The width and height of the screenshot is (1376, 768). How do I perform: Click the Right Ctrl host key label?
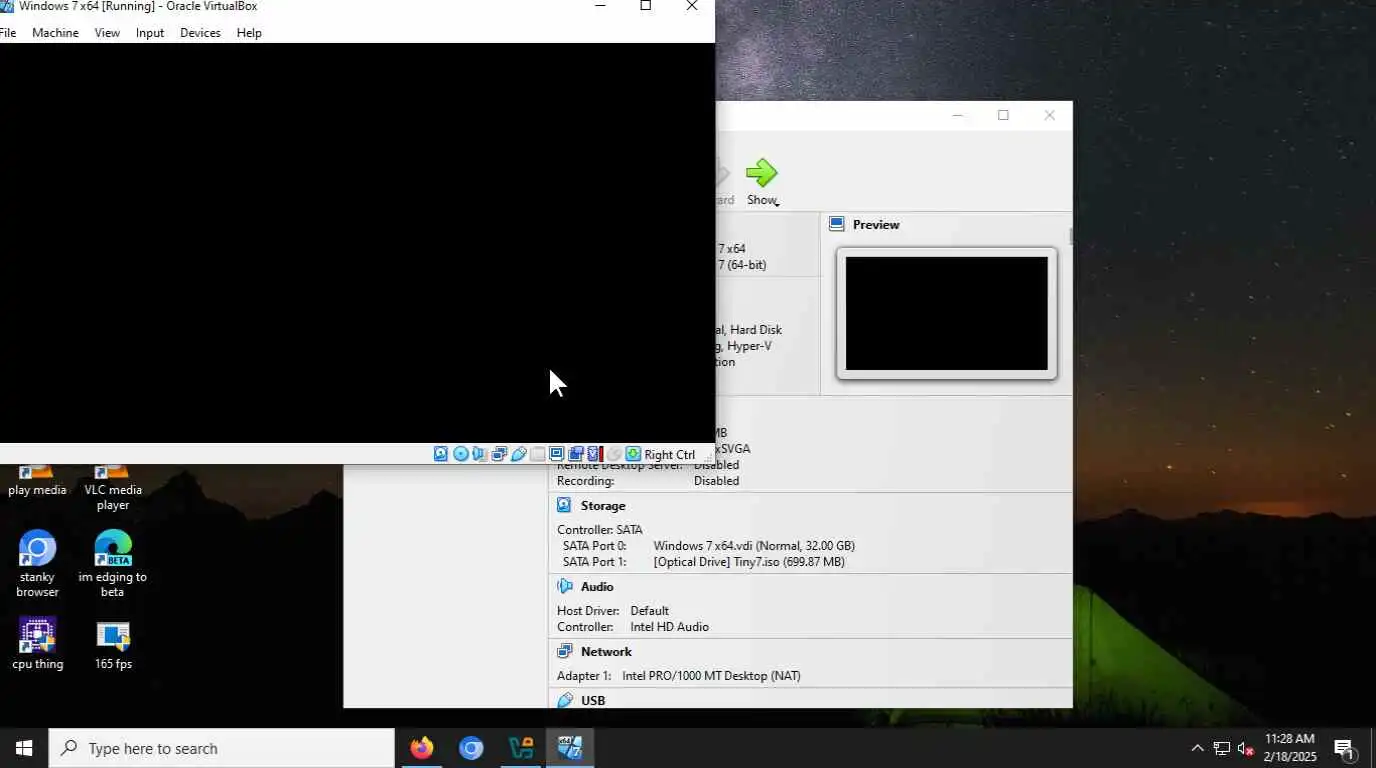pyautogui.click(x=670, y=454)
